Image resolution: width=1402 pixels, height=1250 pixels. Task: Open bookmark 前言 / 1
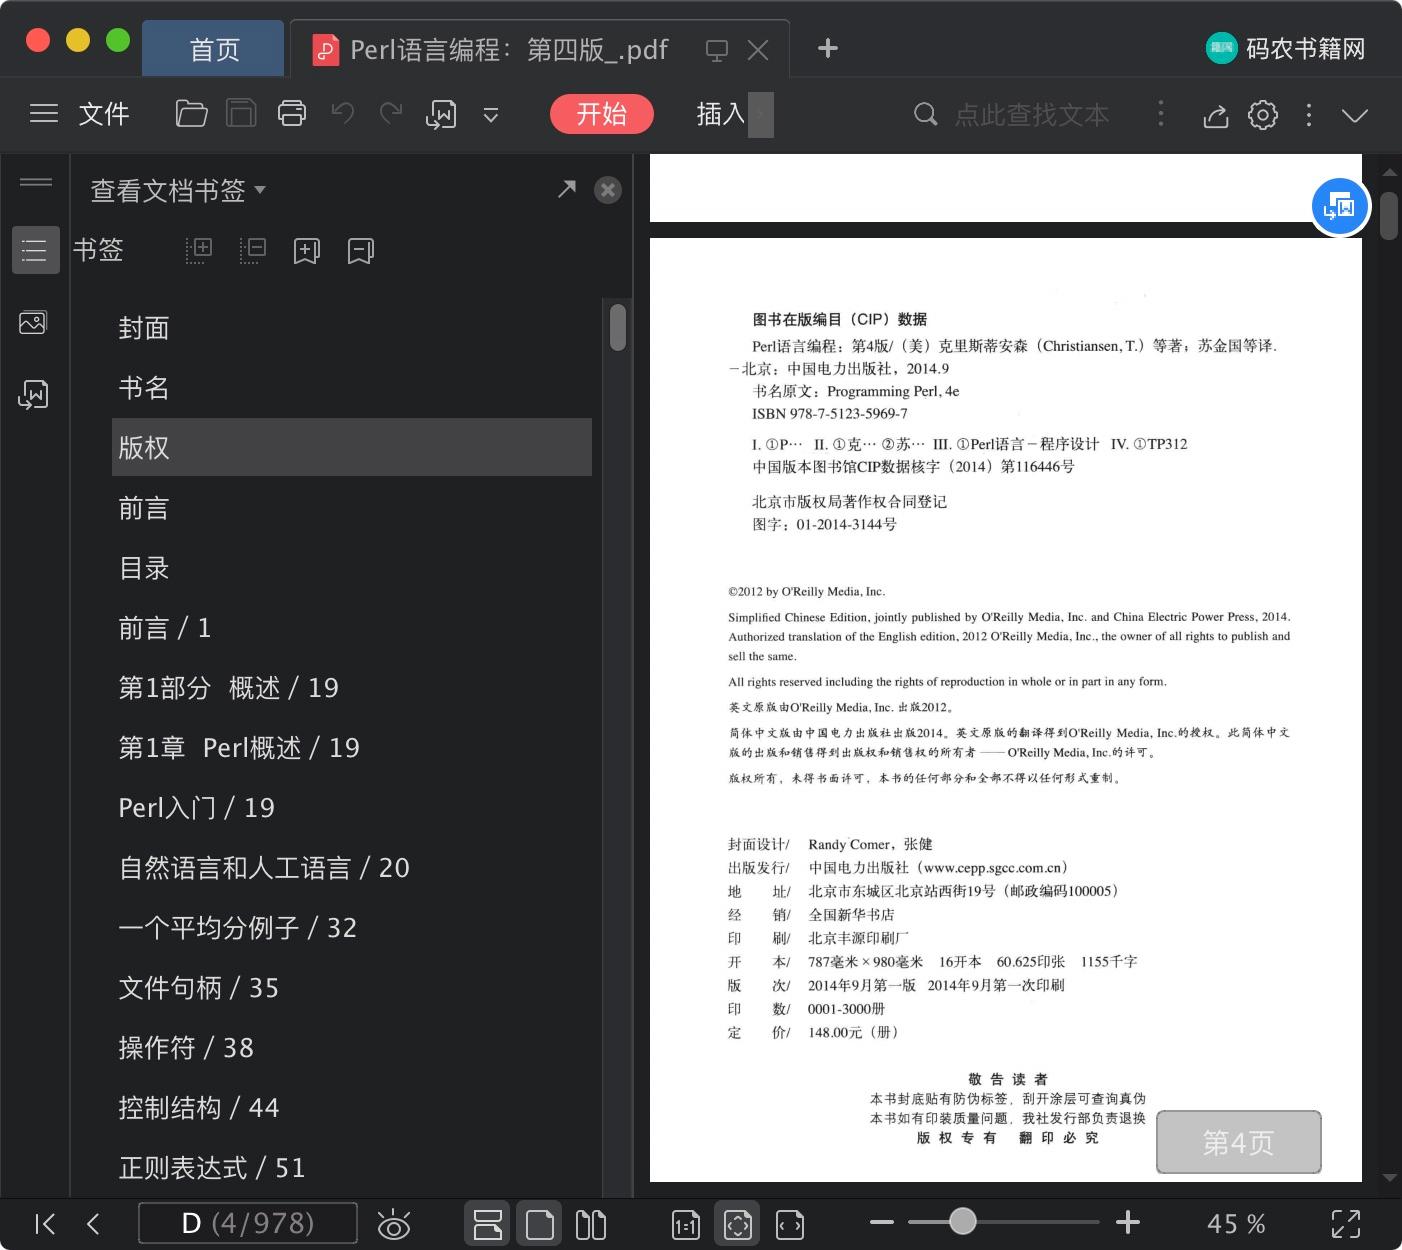(x=351, y=628)
